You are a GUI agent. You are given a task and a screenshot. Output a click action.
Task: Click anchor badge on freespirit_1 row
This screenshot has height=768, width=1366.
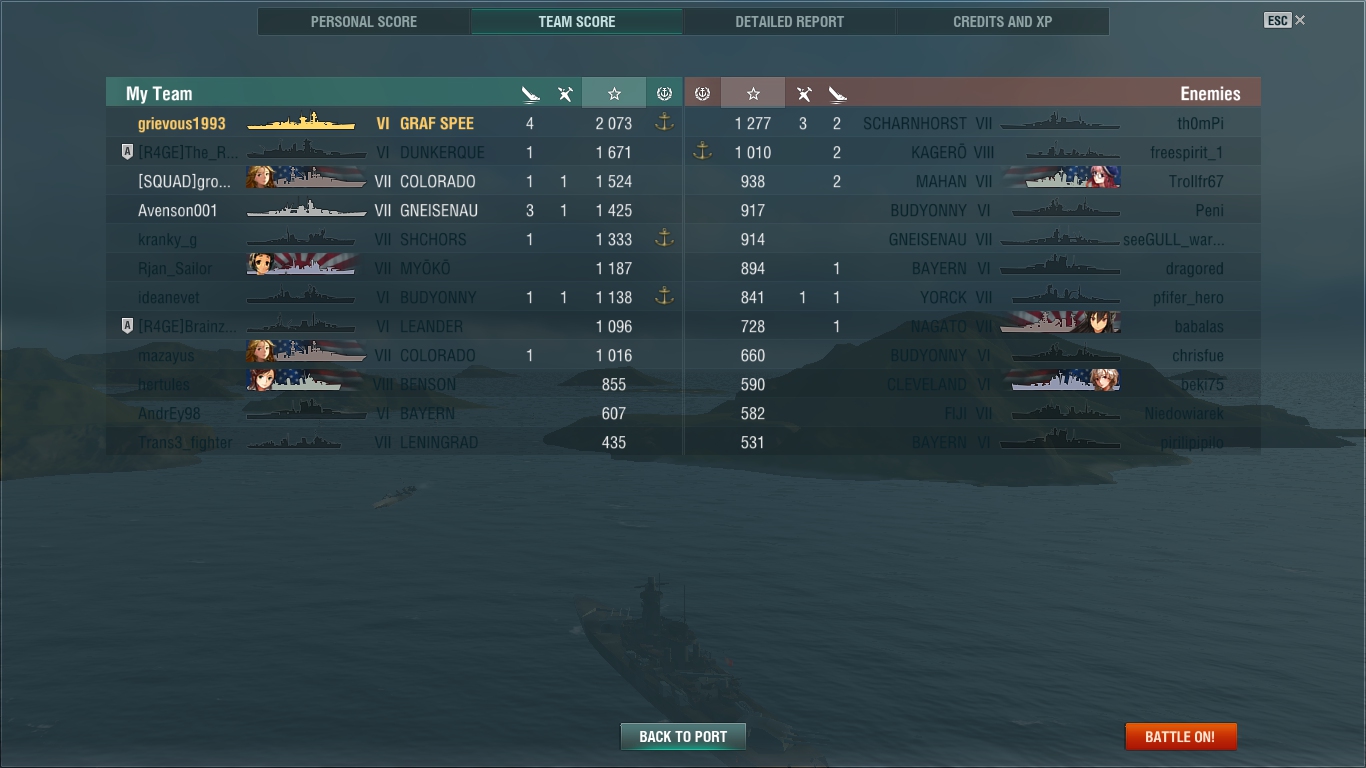click(702, 152)
